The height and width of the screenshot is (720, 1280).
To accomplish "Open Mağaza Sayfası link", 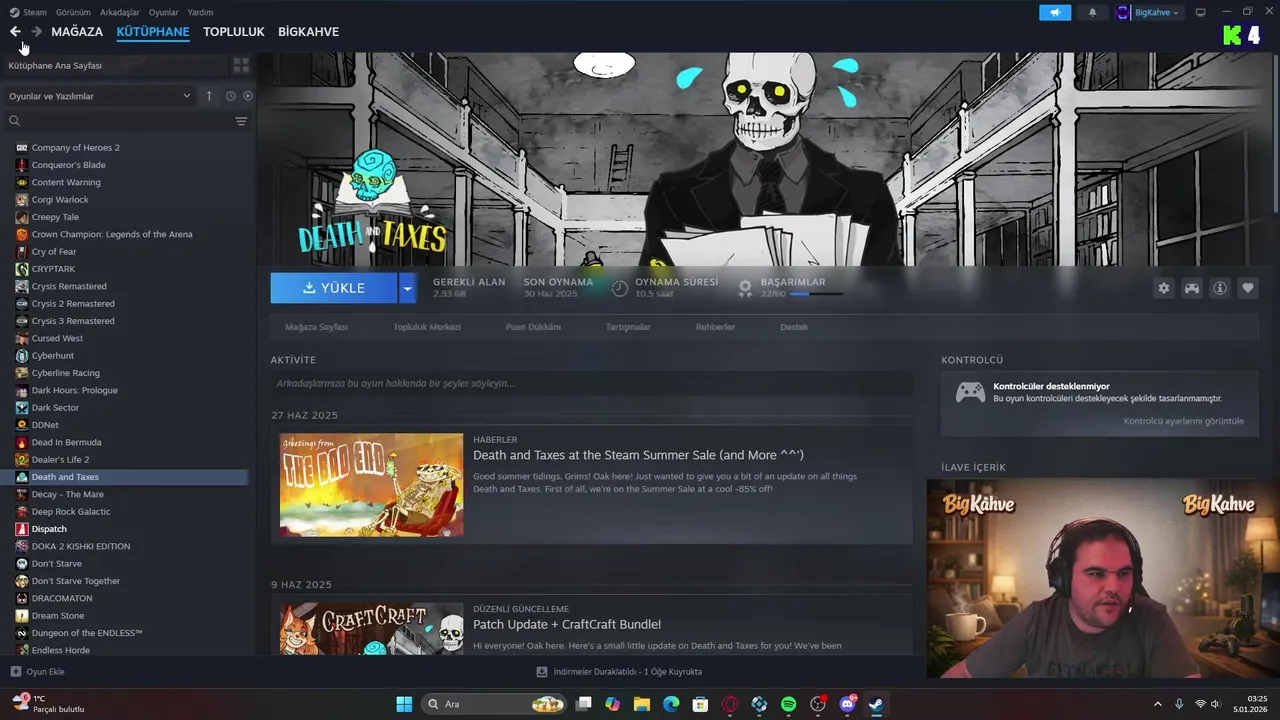I will [x=316, y=327].
